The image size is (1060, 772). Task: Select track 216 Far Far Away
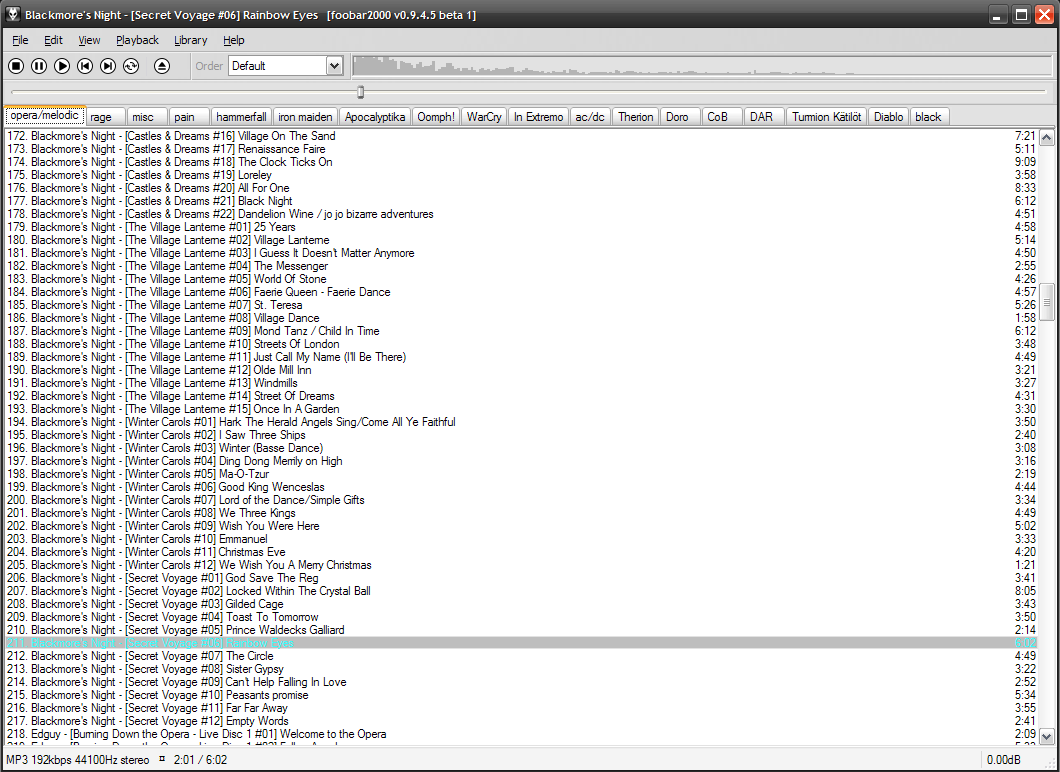click(521, 708)
